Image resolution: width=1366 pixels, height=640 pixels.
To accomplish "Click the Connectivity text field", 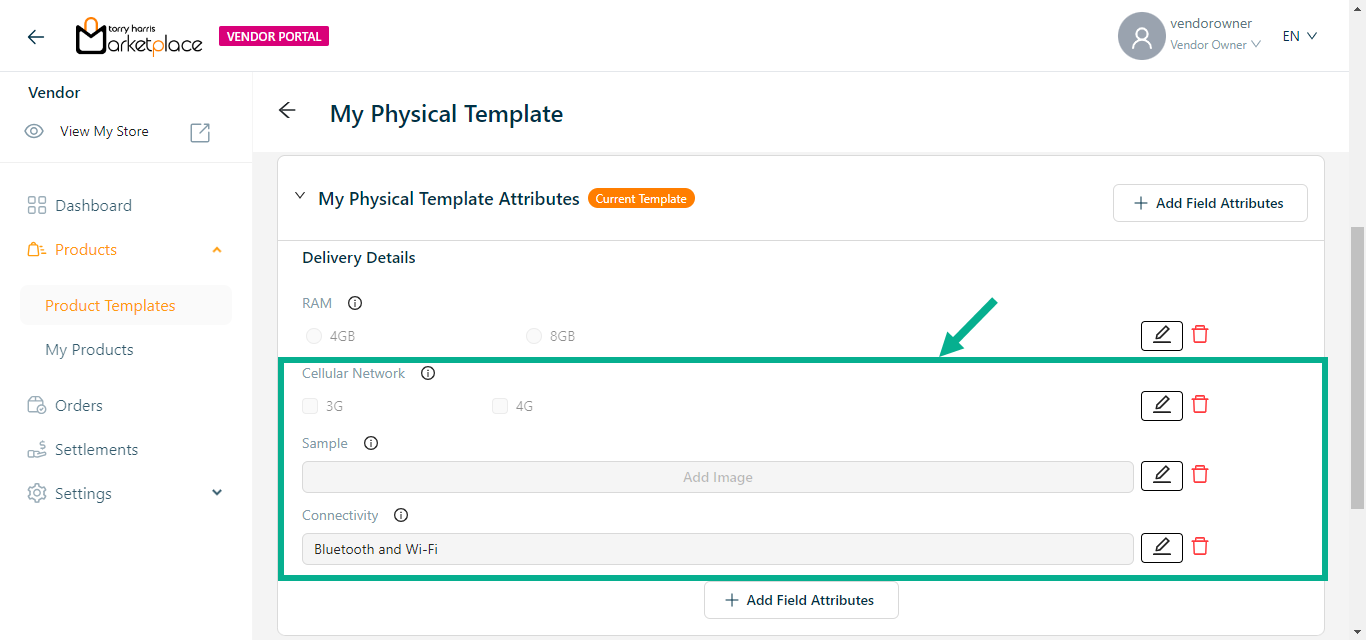I will pyautogui.click(x=717, y=549).
